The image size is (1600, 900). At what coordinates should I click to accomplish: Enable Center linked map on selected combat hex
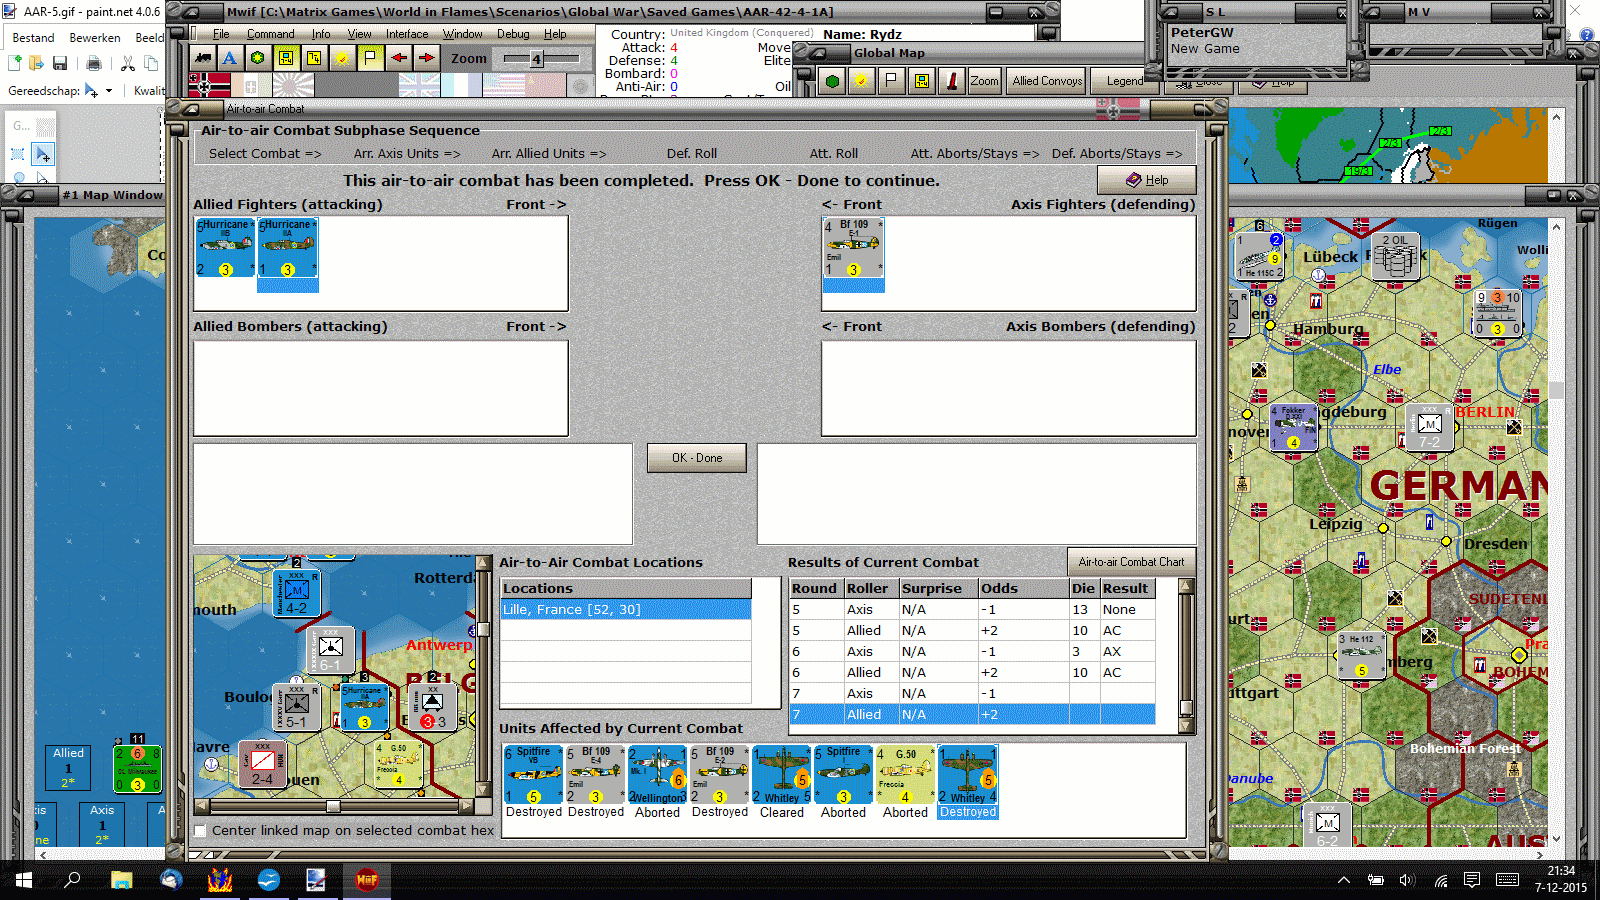click(x=200, y=831)
